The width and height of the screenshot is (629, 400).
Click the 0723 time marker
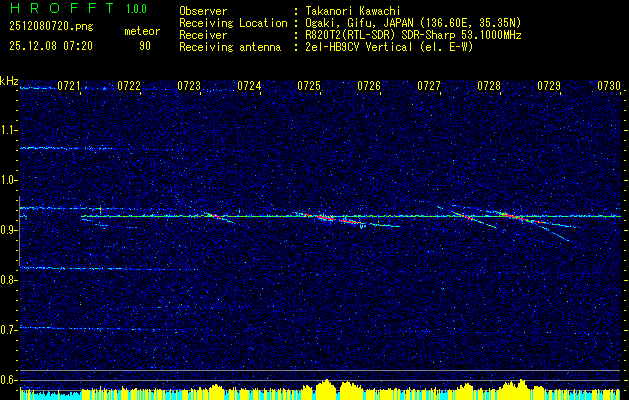[x=189, y=86]
